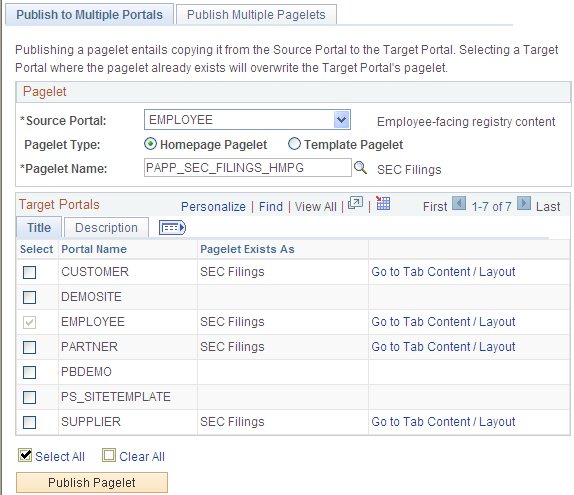The width and height of the screenshot is (574, 495).
Task: Click the Select All link
Action: tap(60, 457)
